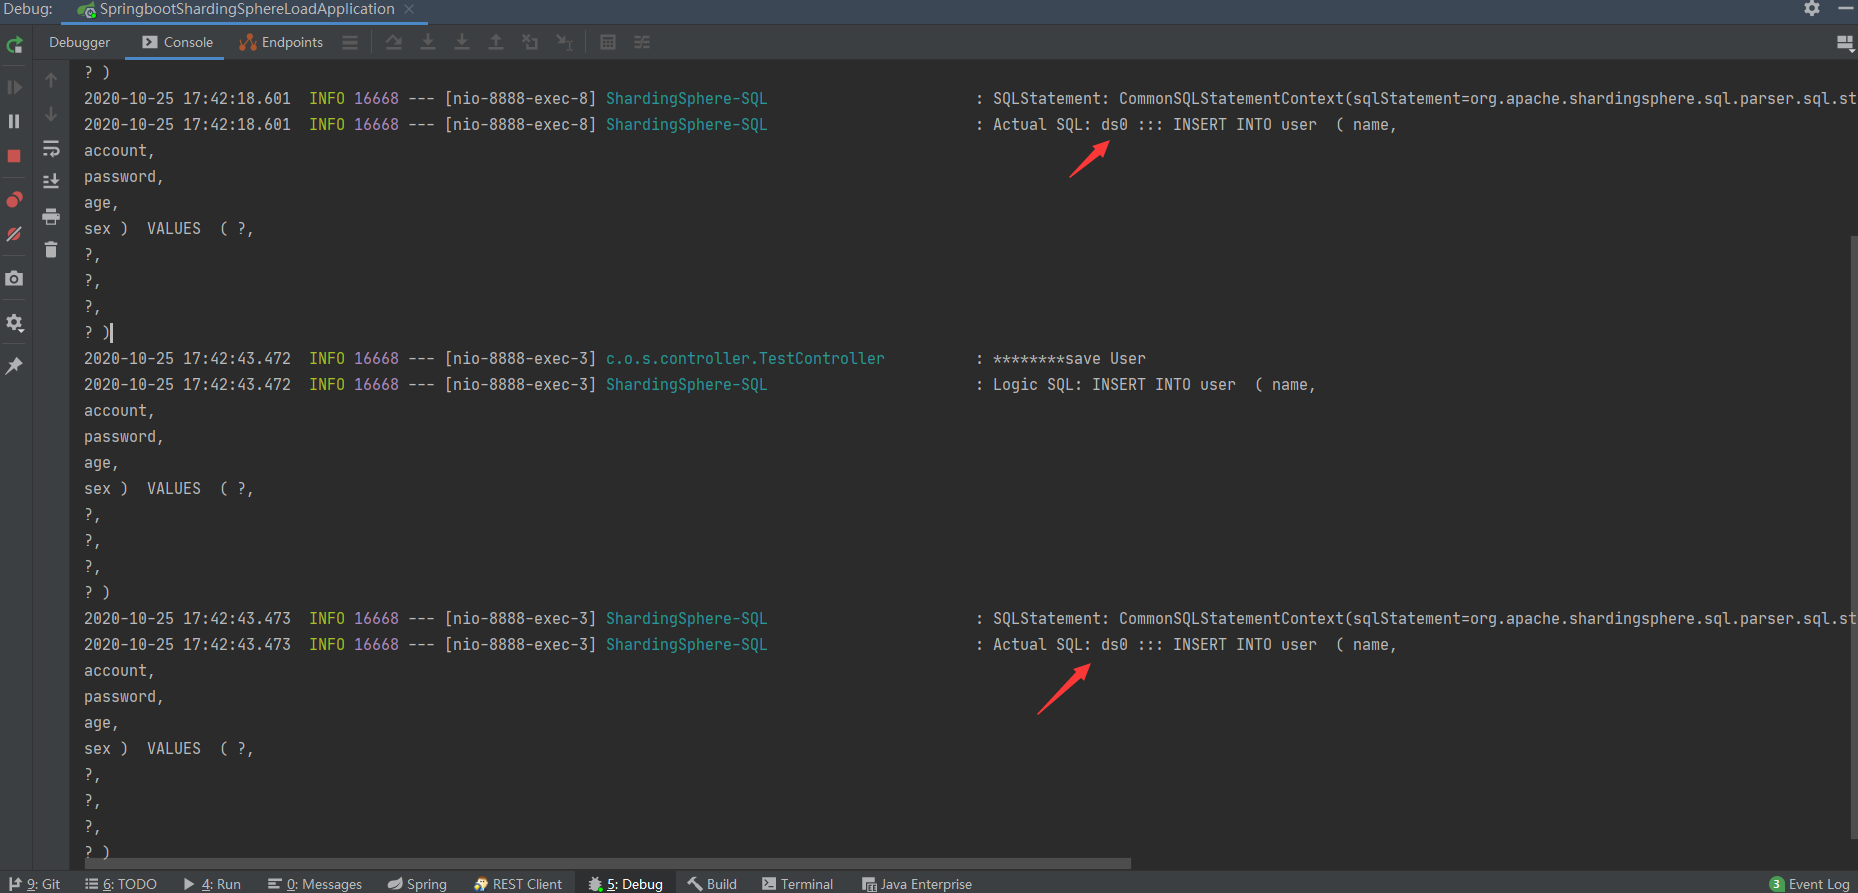Click the '********save User' log message

point(1069,358)
